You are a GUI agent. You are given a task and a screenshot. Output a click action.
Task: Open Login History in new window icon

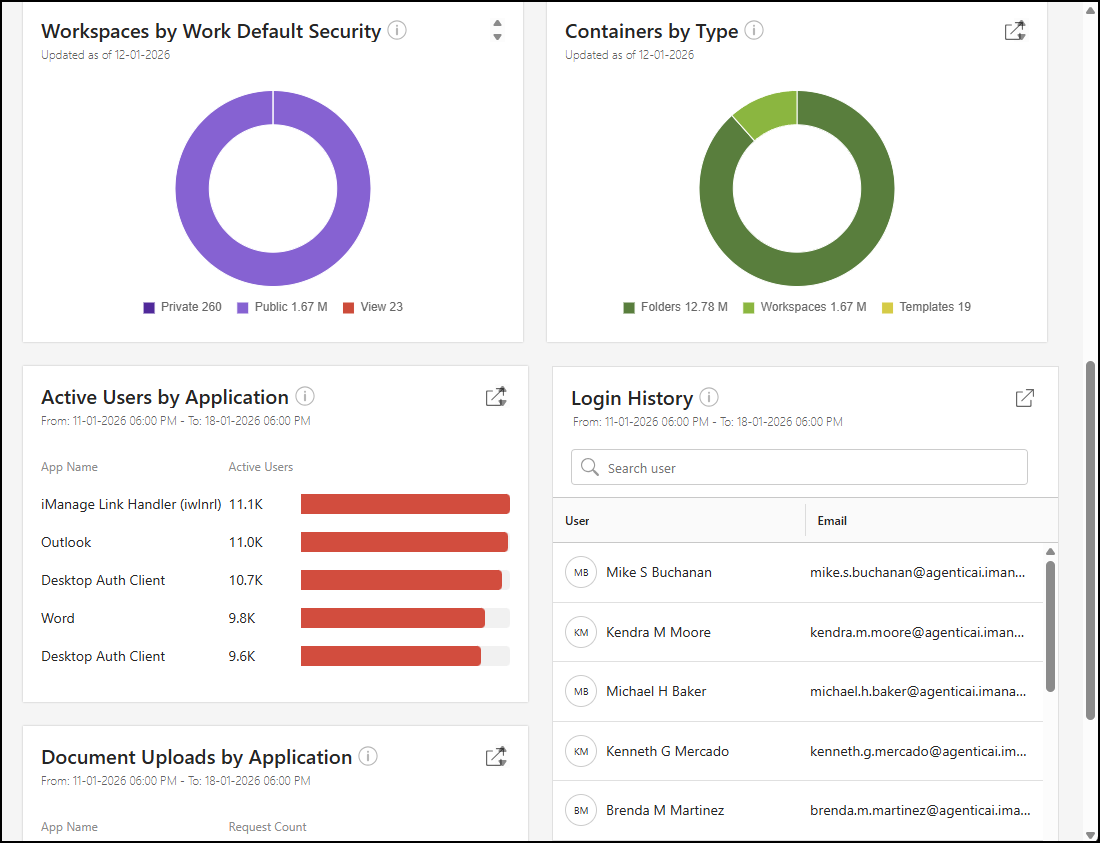(1025, 398)
